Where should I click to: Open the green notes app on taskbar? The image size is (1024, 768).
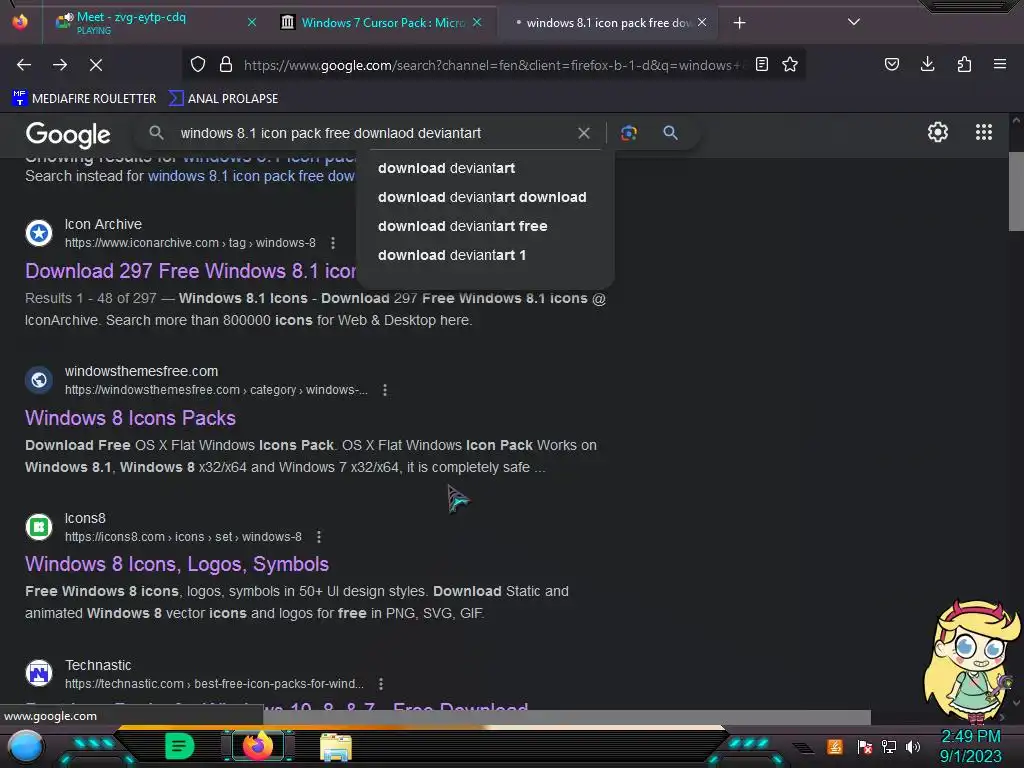[x=179, y=746]
